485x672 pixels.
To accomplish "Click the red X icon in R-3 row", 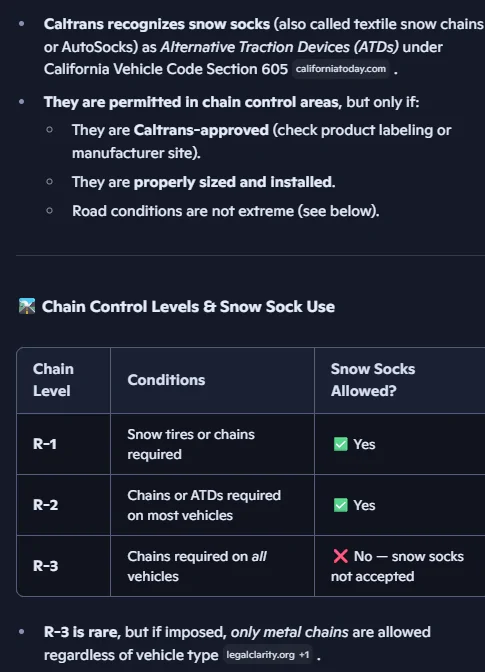I will (x=341, y=556).
